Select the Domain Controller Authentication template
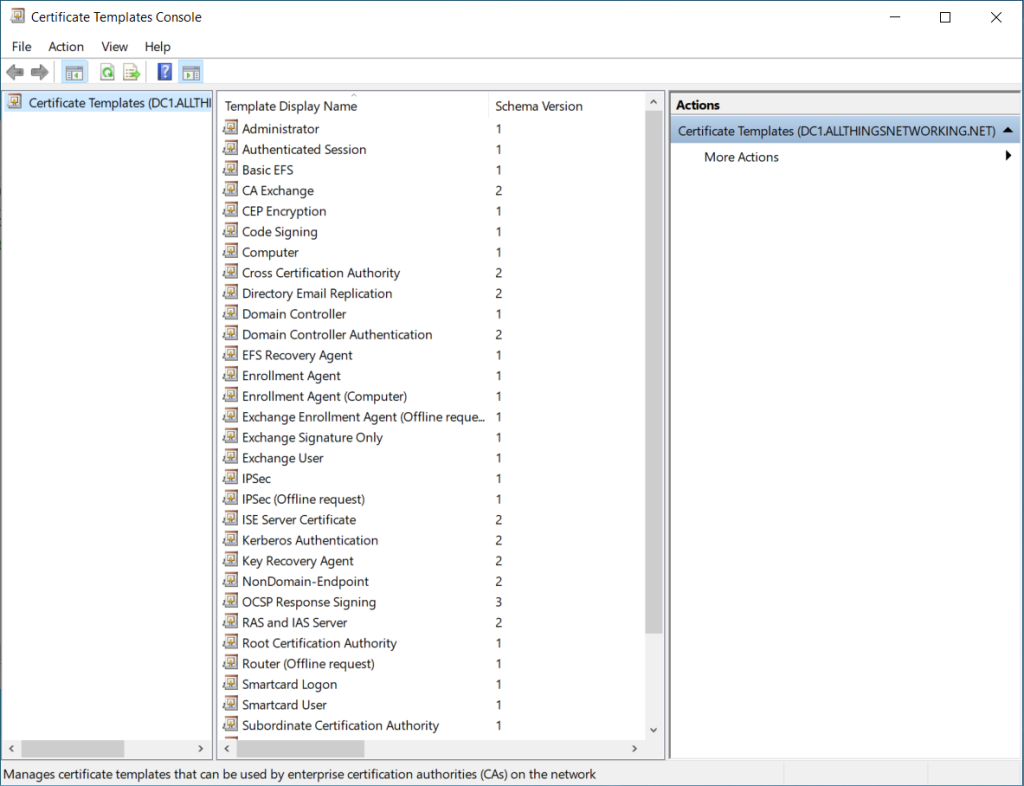 (x=337, y=335)
